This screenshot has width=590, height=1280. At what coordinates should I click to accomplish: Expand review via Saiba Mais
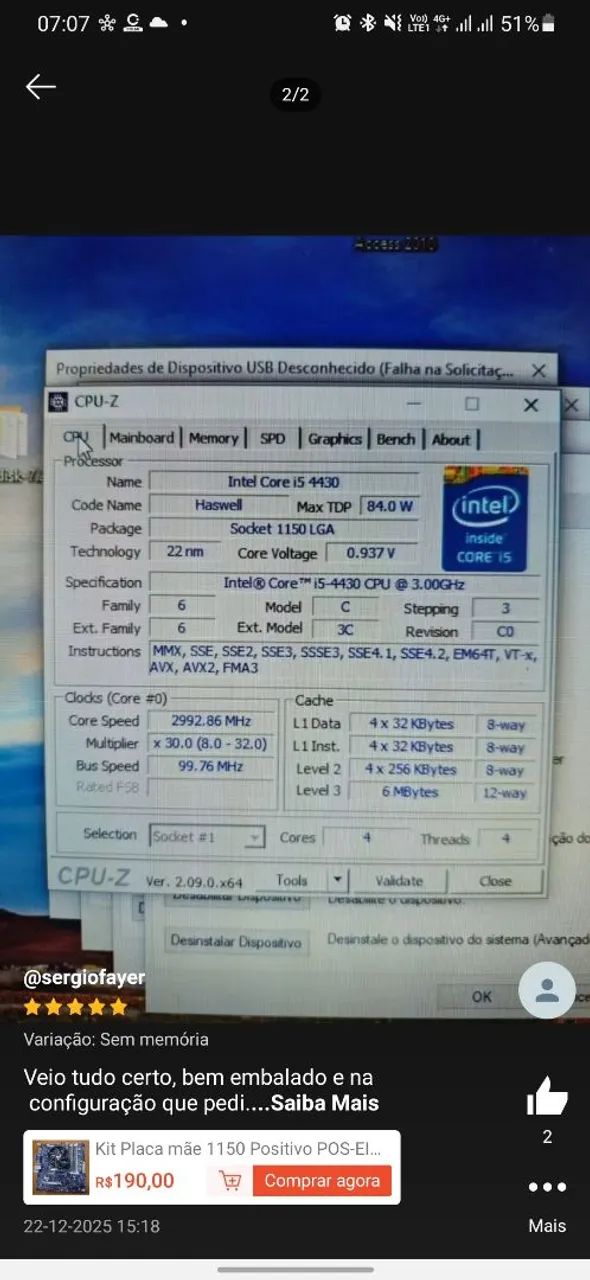[x=325, y=1104]
